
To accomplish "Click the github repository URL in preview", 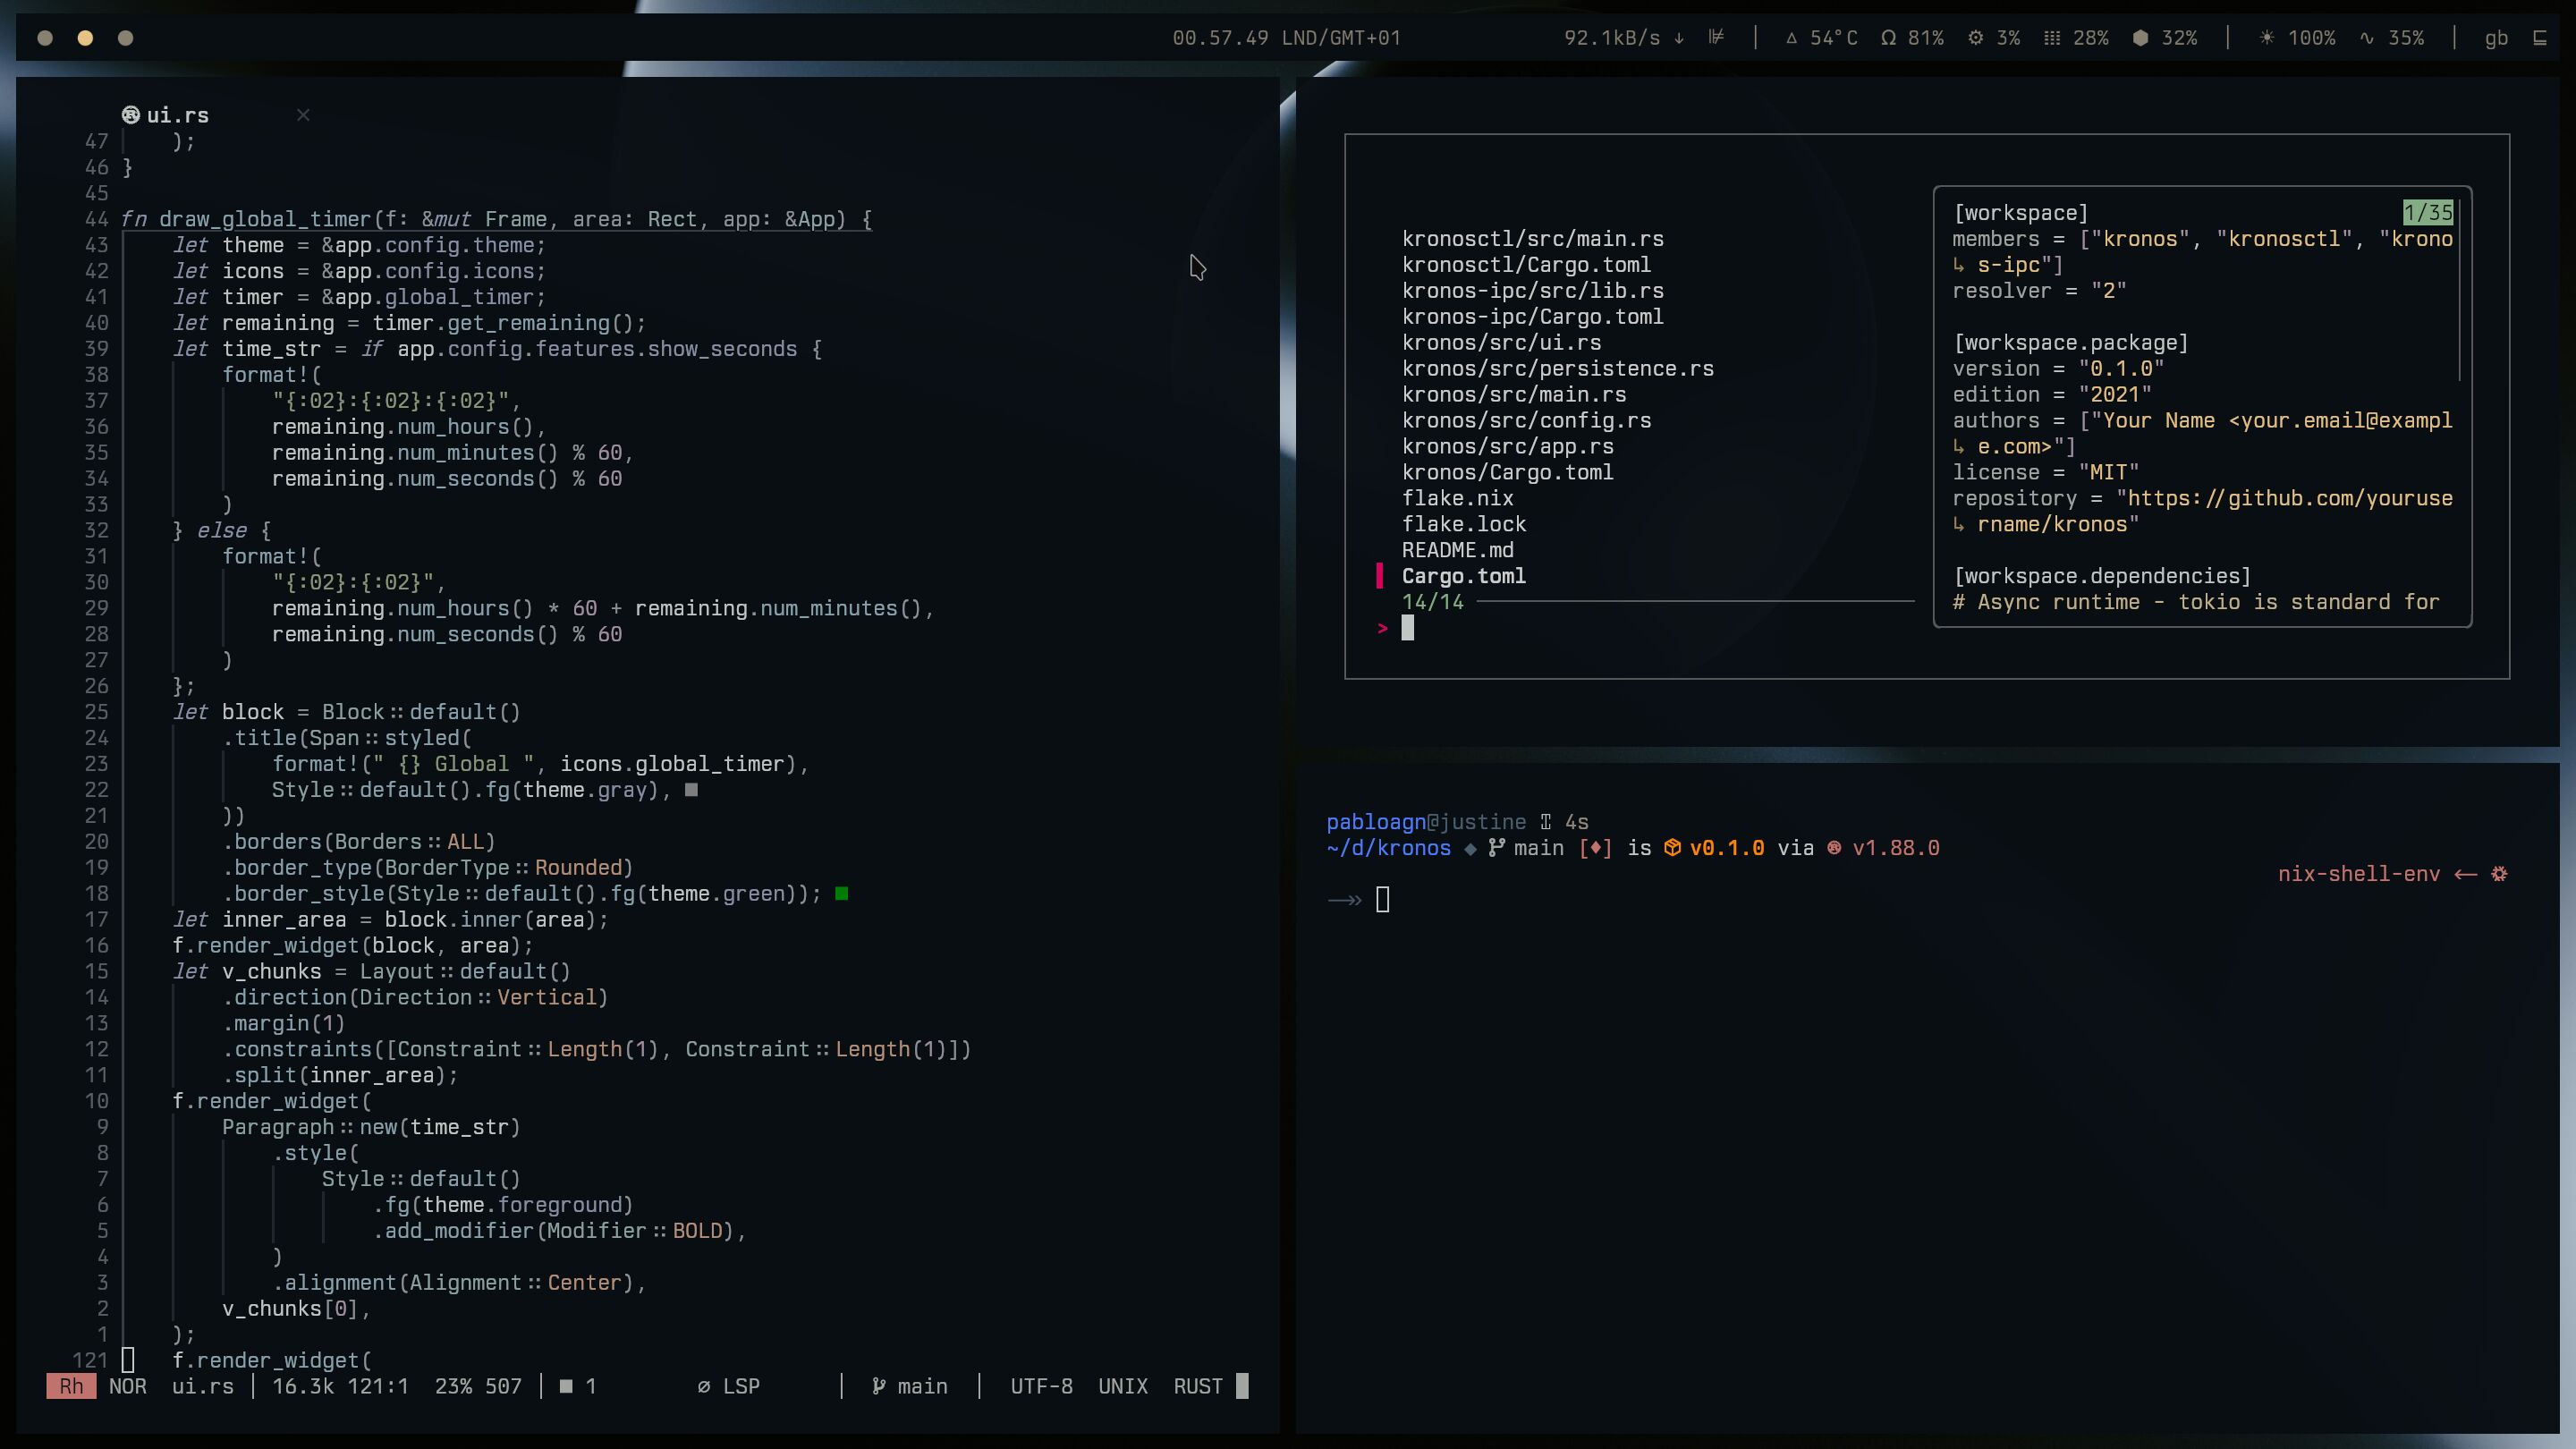I will [2289, 498].
